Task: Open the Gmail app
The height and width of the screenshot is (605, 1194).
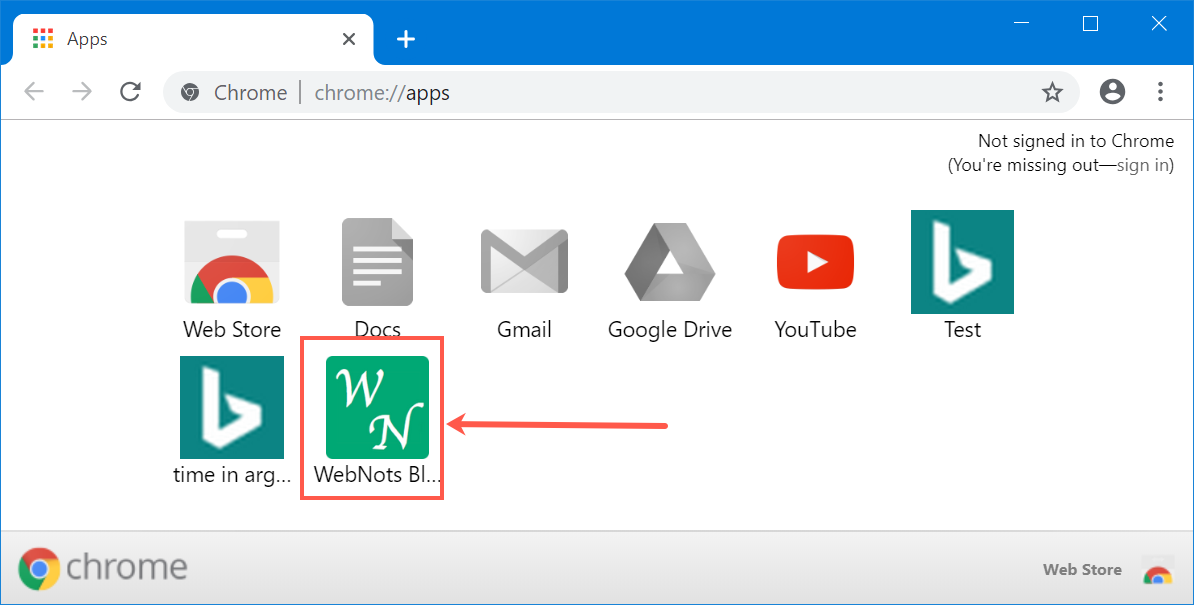Action: tap(524, 262)
